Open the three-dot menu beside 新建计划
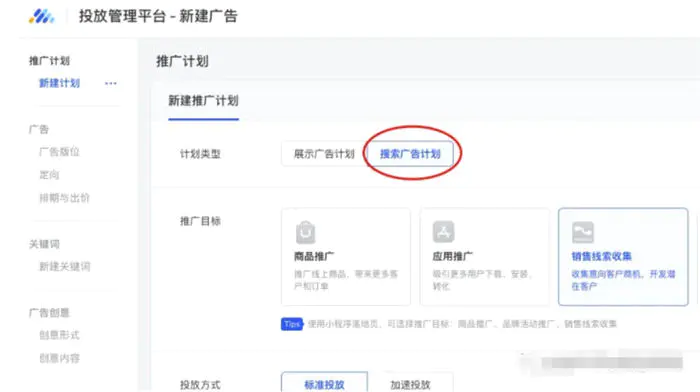 111,83
